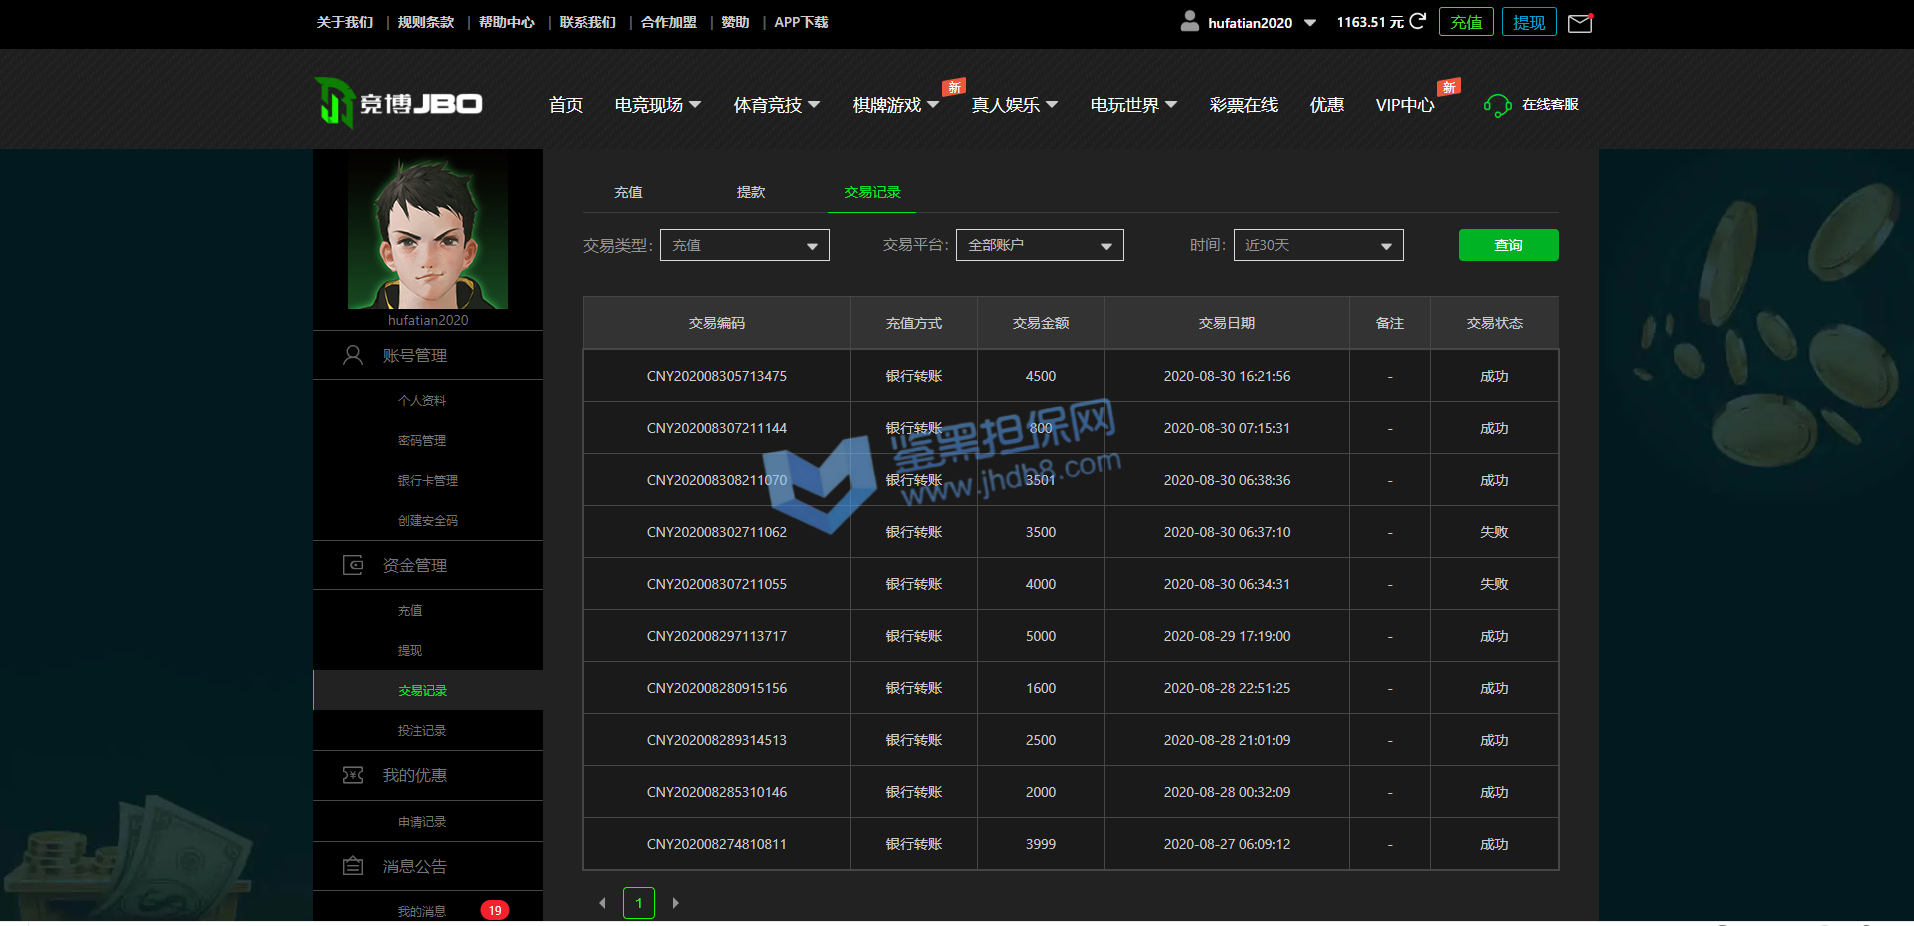This screenshot has height=926, width=1914.
Task: Go to the previous page arrow
Action: click(602, 903)
